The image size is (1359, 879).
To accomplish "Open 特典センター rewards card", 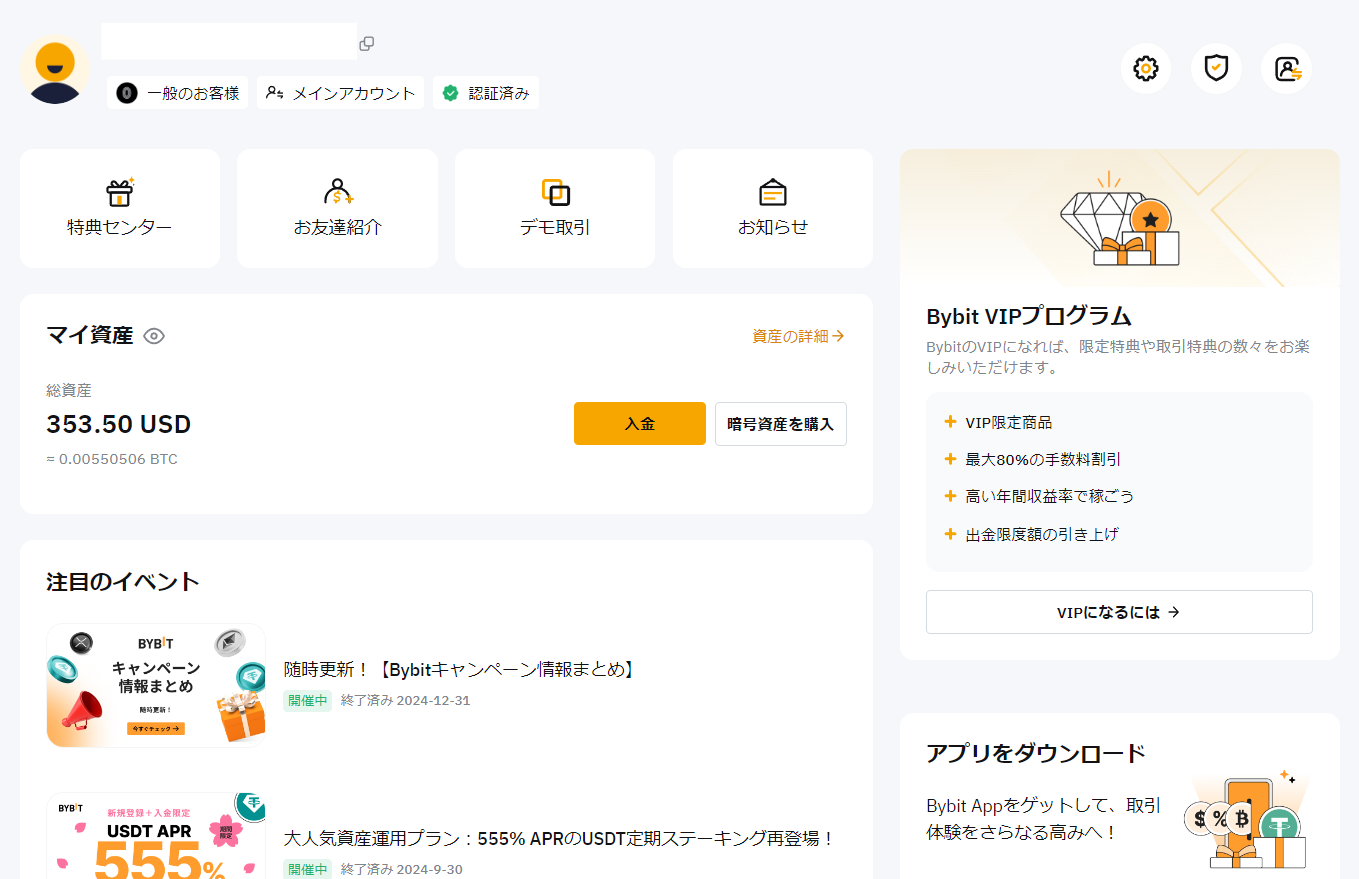I will point(120,208).
